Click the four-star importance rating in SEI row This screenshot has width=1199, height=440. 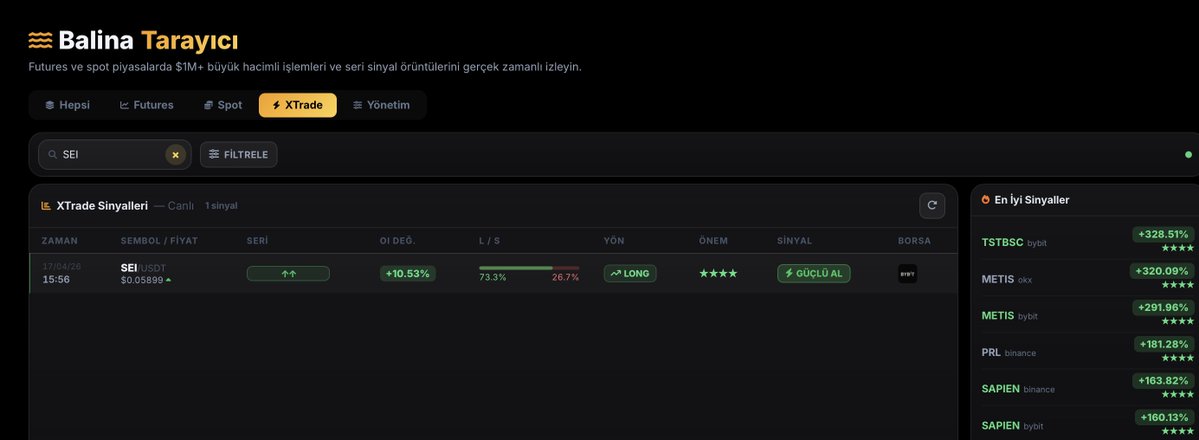(718, 273)
